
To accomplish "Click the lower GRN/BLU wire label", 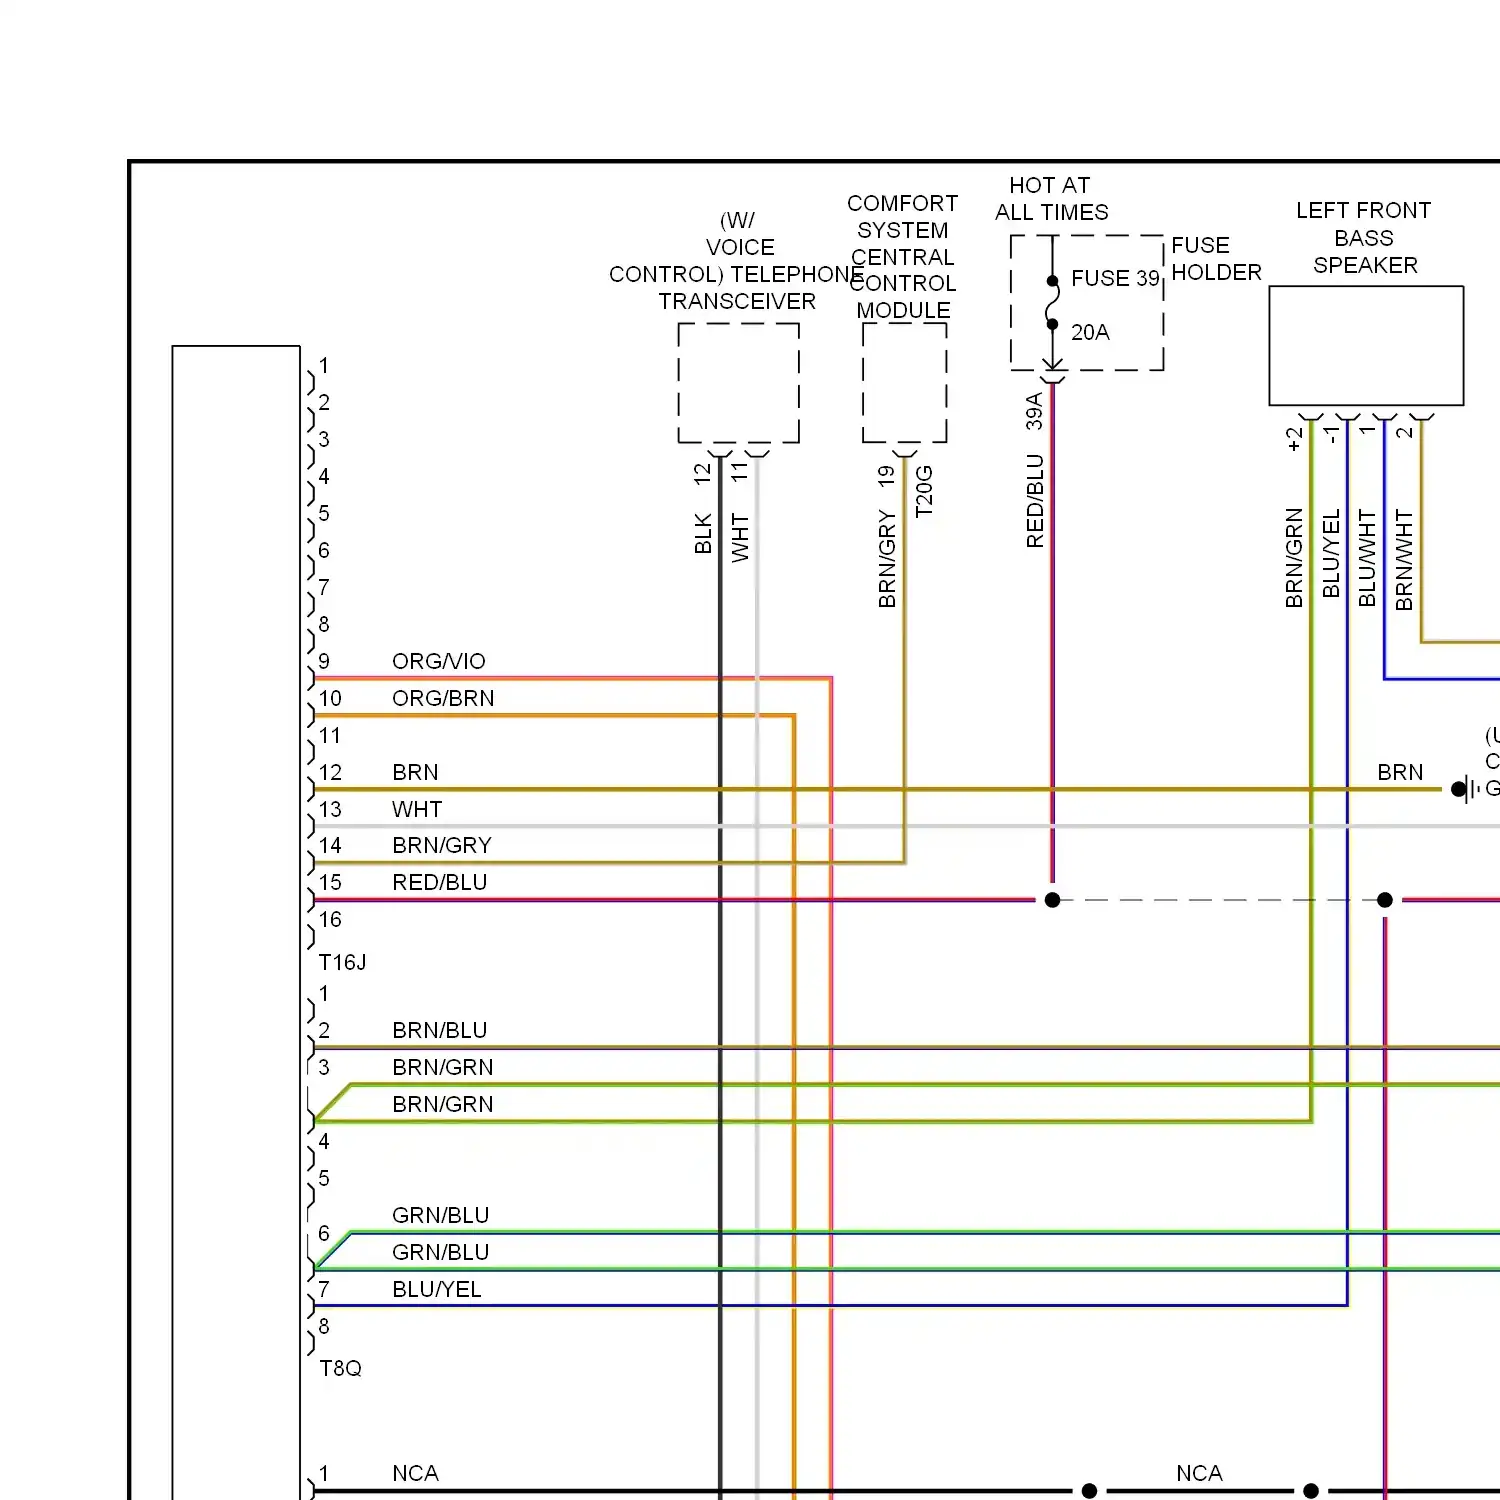I will tap(440, 1252).
